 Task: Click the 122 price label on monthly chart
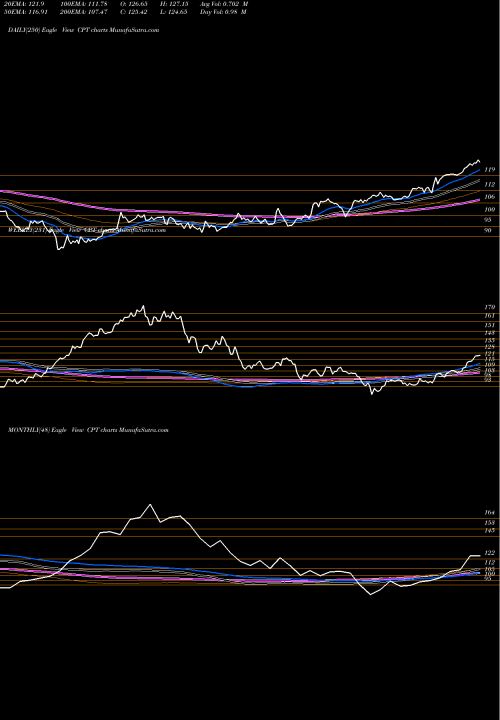[489, 553]
